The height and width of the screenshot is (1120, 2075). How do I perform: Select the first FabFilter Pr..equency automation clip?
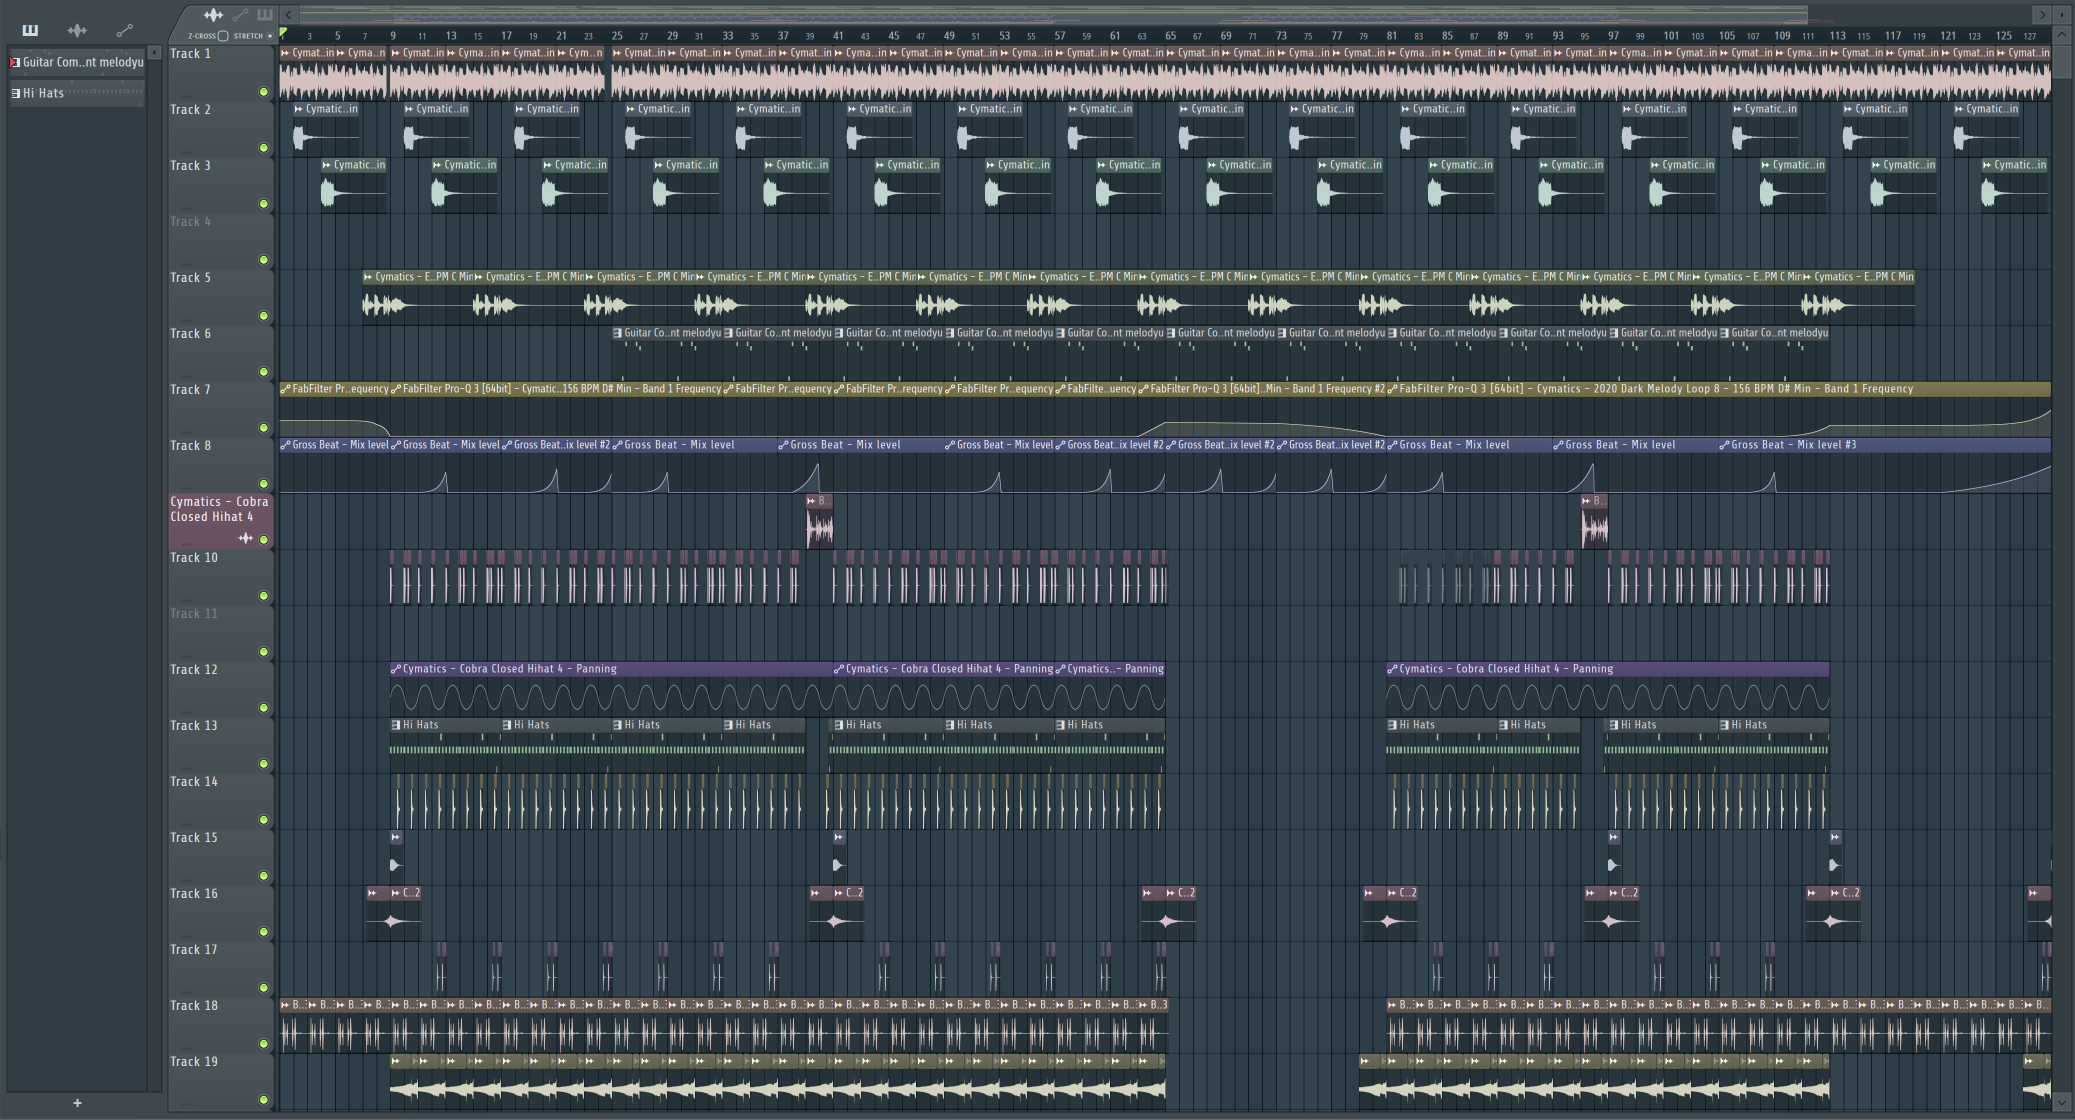[335, 411]
